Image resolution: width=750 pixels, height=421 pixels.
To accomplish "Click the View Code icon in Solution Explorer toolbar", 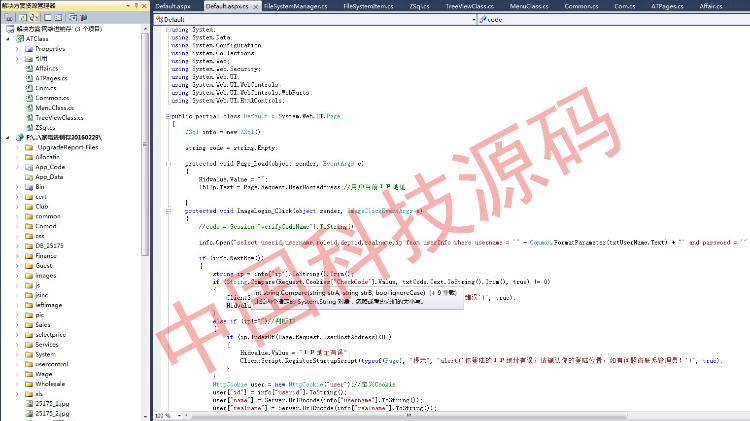I will [x=47, y=18].
